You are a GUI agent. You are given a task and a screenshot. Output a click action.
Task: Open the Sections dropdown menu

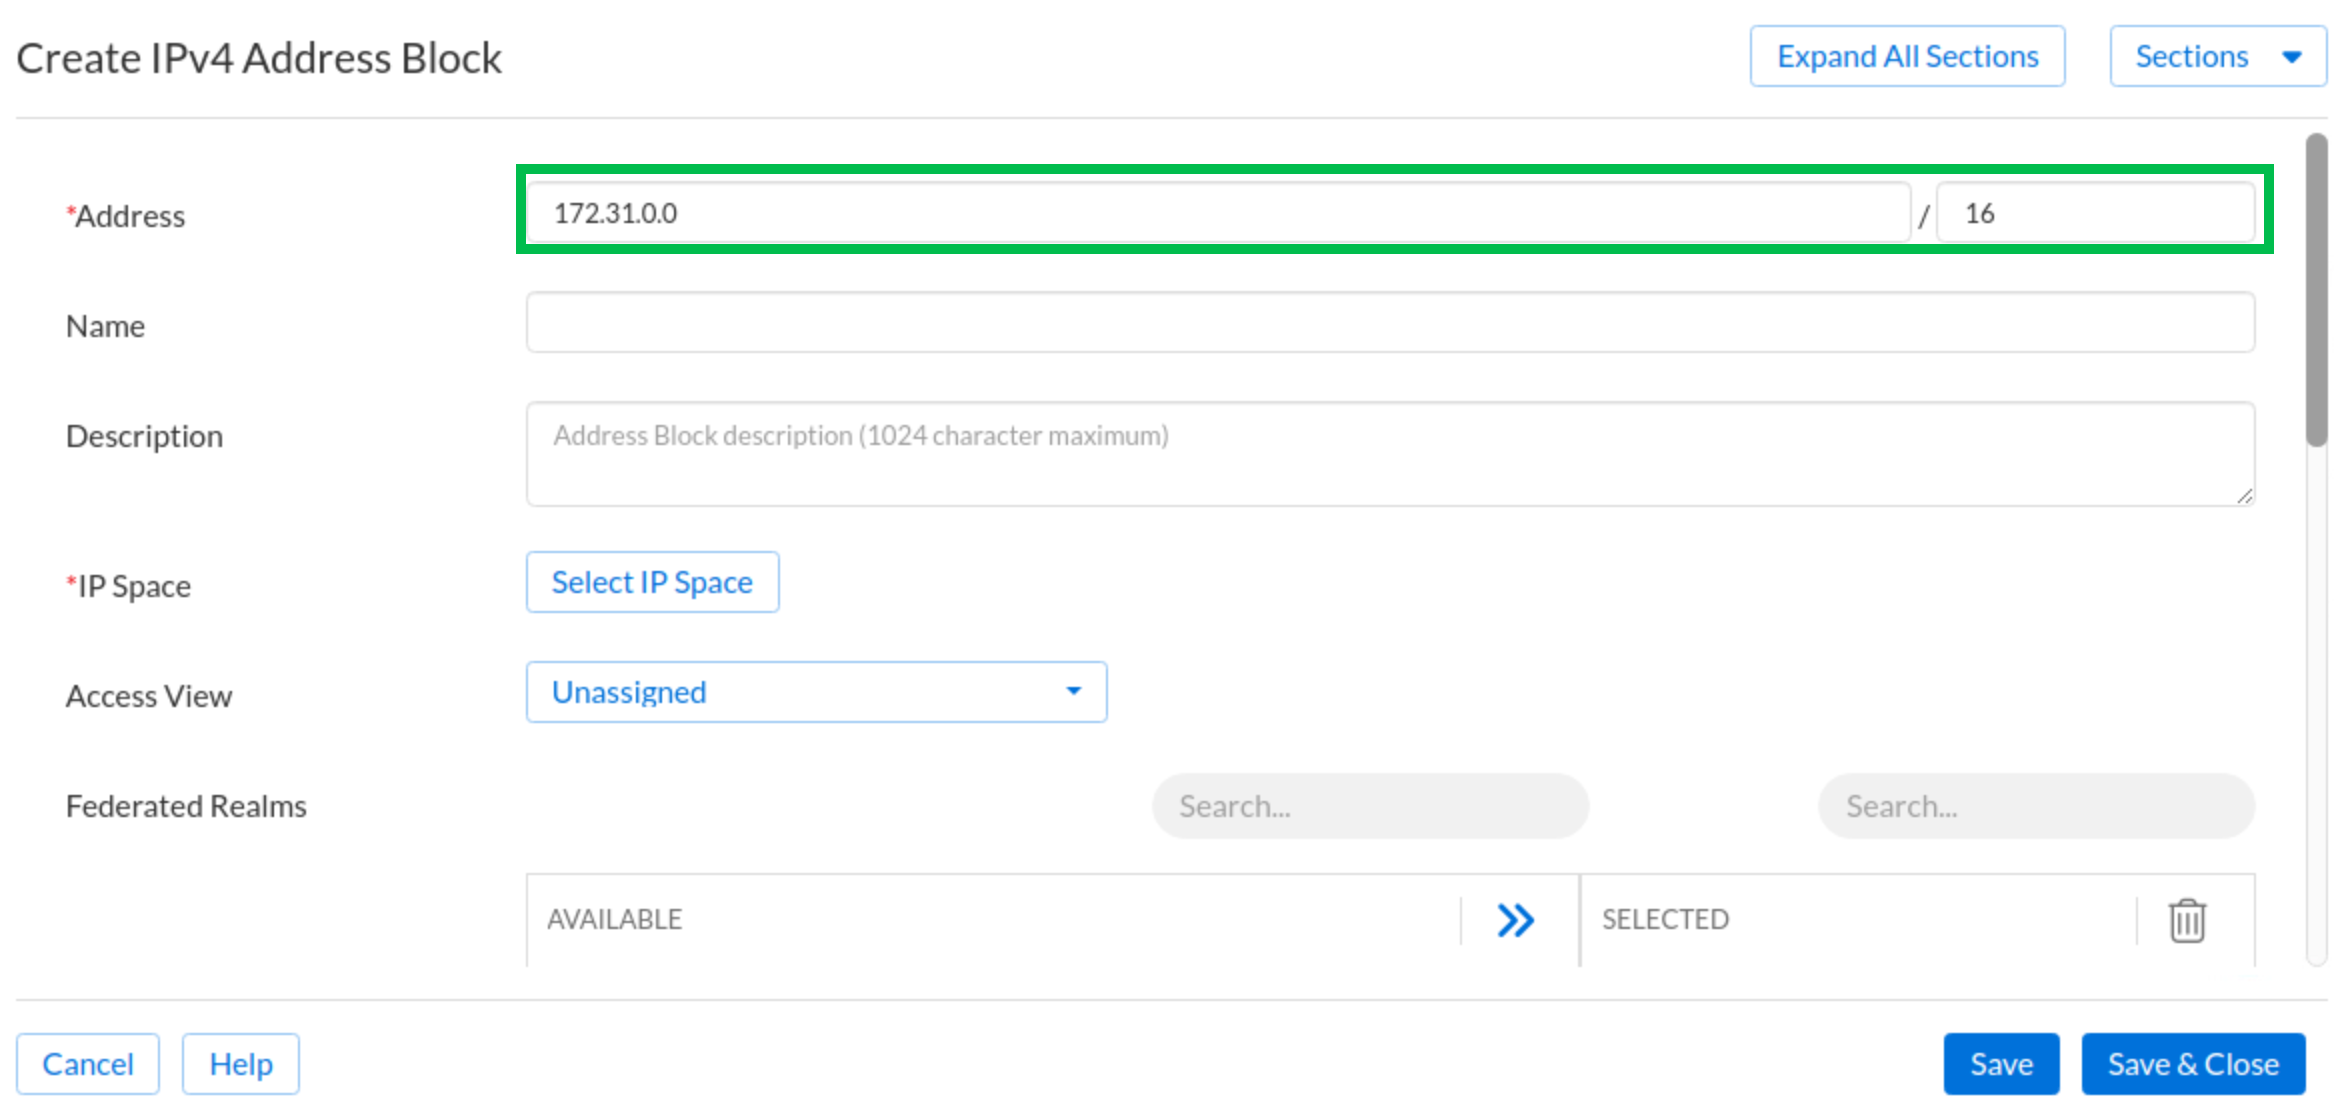[x=2217, y=57]
